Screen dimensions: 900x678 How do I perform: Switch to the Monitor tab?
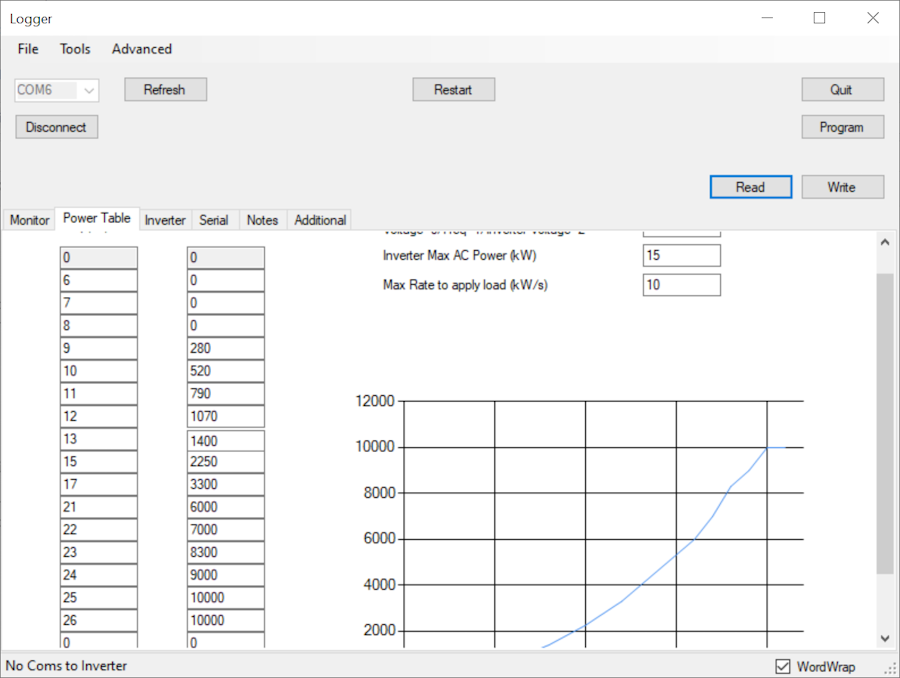(x=29, y=220)
